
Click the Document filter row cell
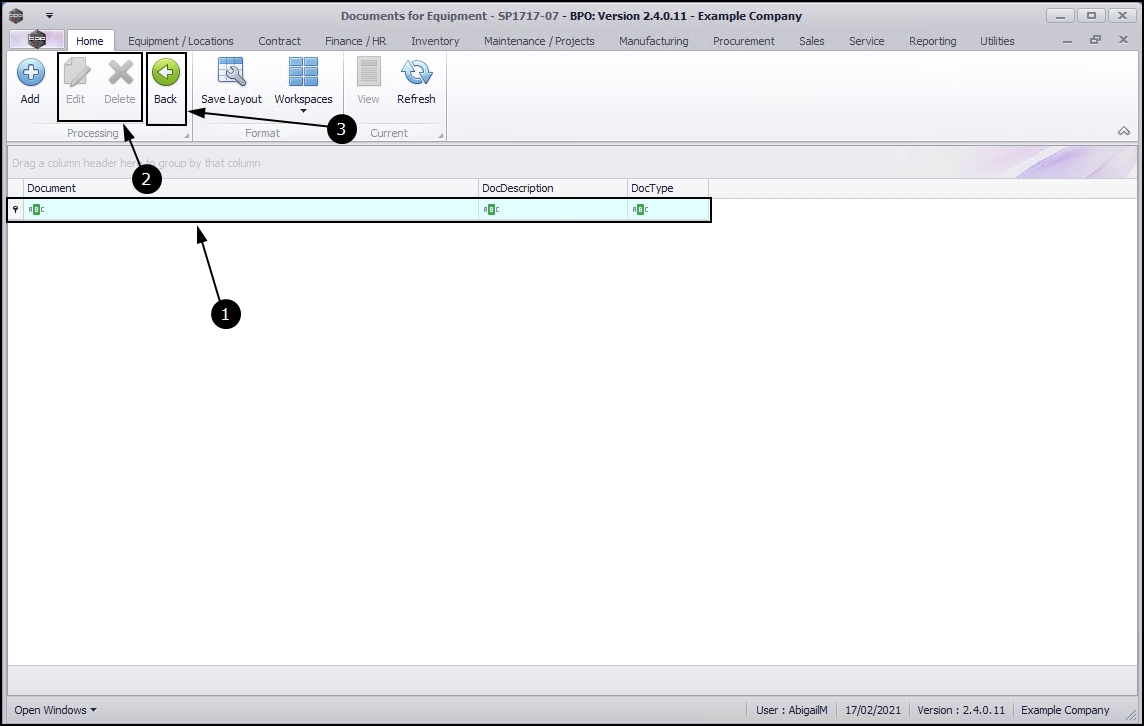(x=251, y=209)
